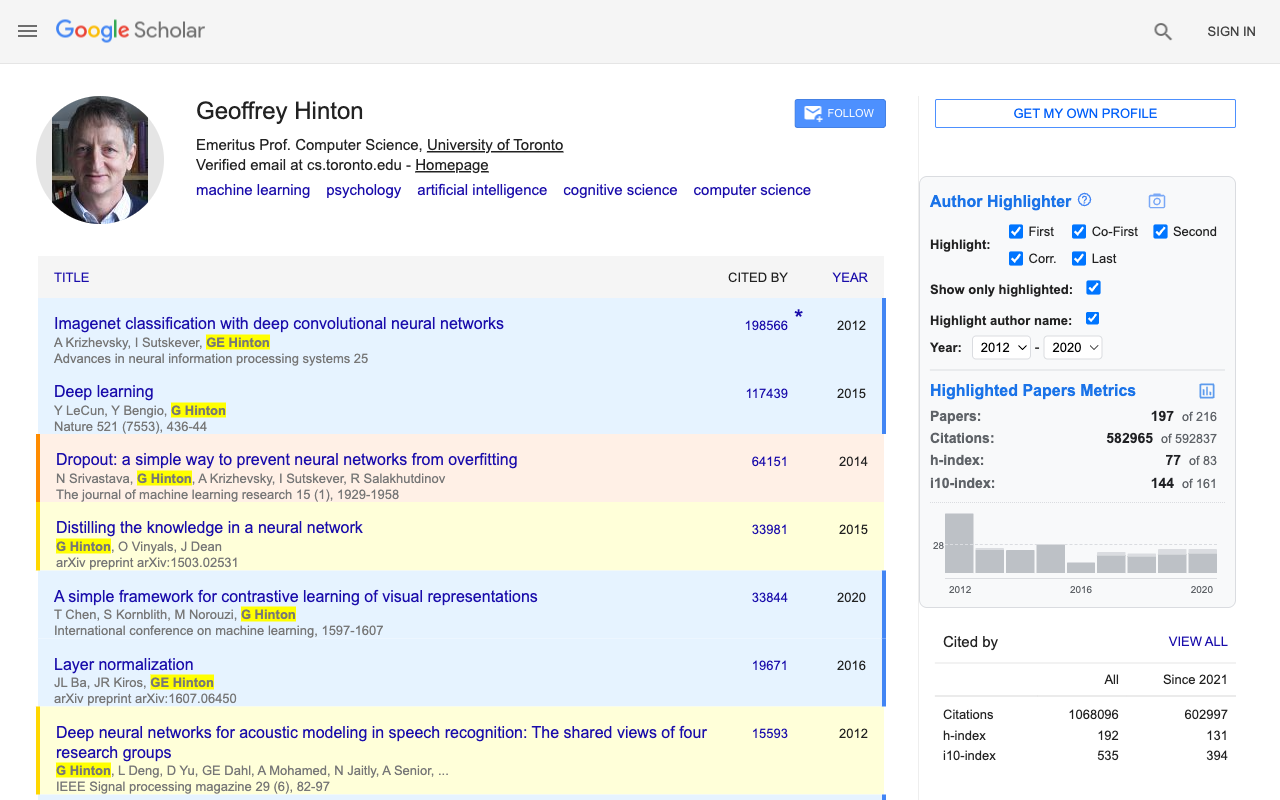Click citation count 33981

pos(770,529)
